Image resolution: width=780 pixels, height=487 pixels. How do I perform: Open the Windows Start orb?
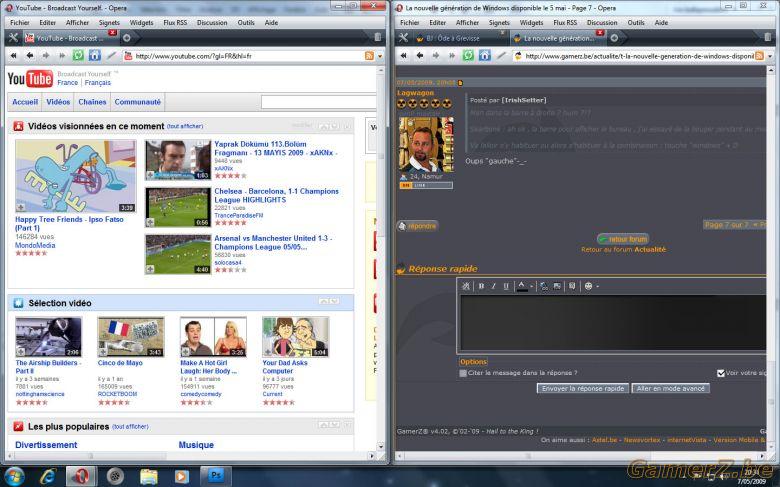click(x=14, y=476)
